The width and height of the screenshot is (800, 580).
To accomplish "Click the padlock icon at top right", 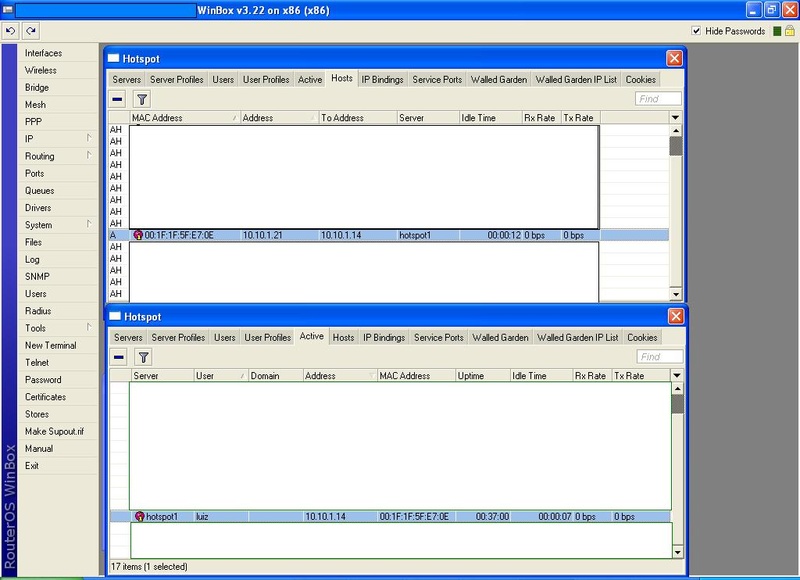I will (790, 31).
